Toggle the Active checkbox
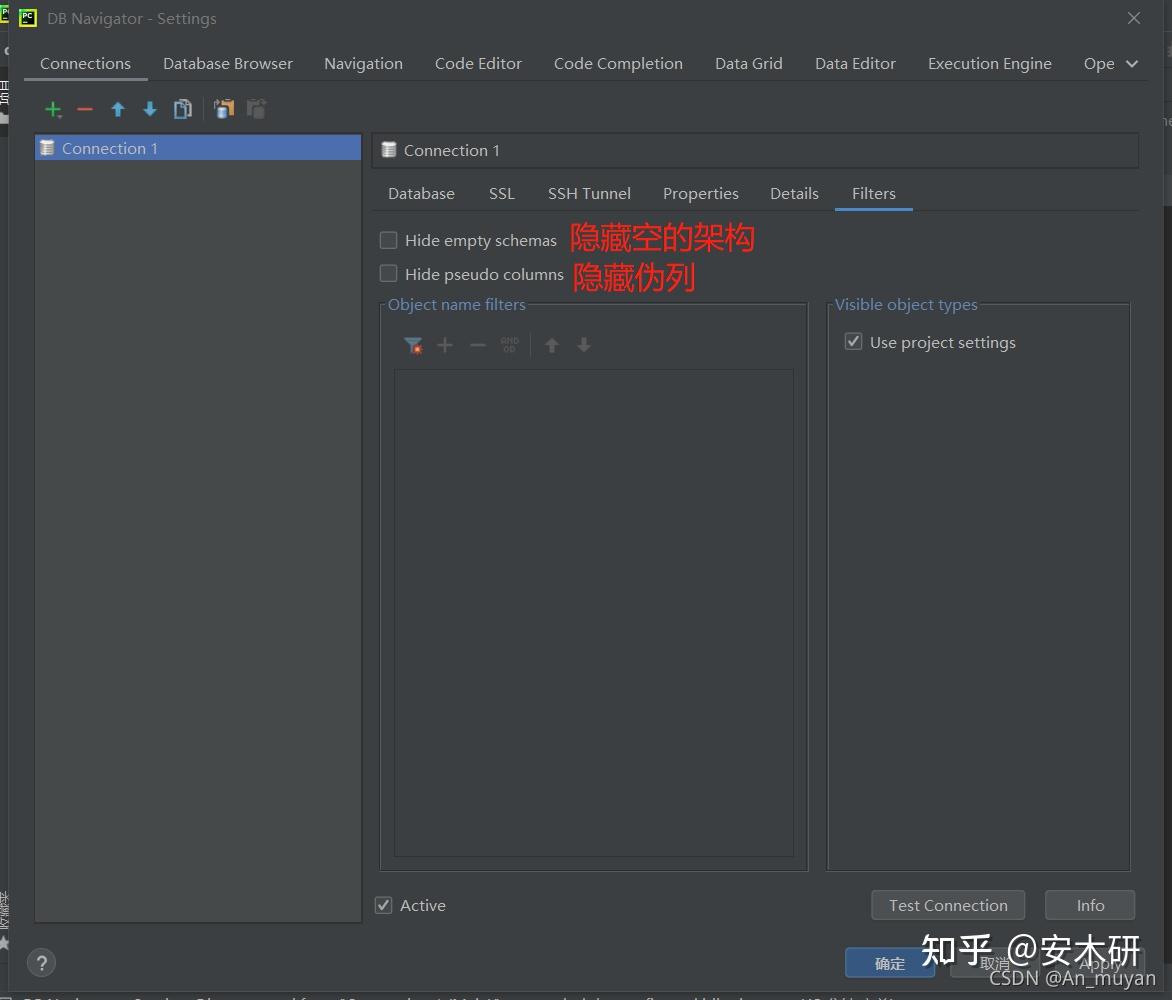This screenshot has height=1000, width=1172. tap(383, 905)
